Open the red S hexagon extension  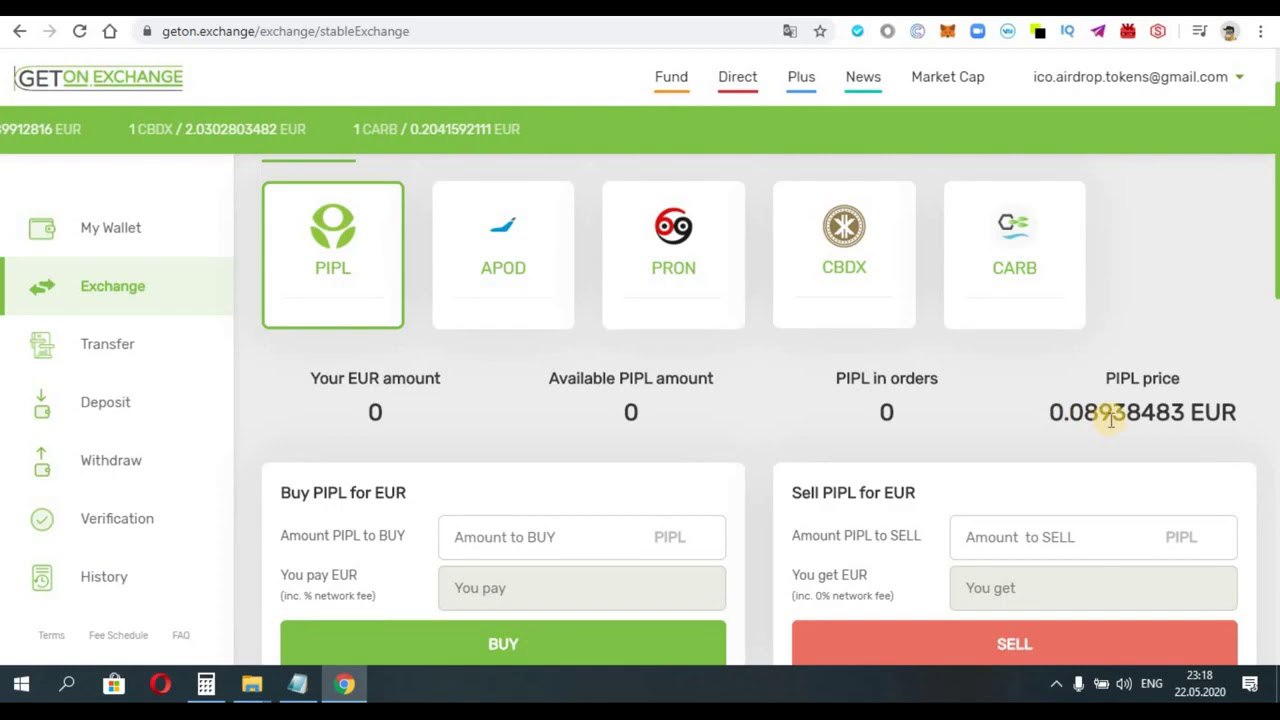pyautogui.click(x=1158, y=31)
